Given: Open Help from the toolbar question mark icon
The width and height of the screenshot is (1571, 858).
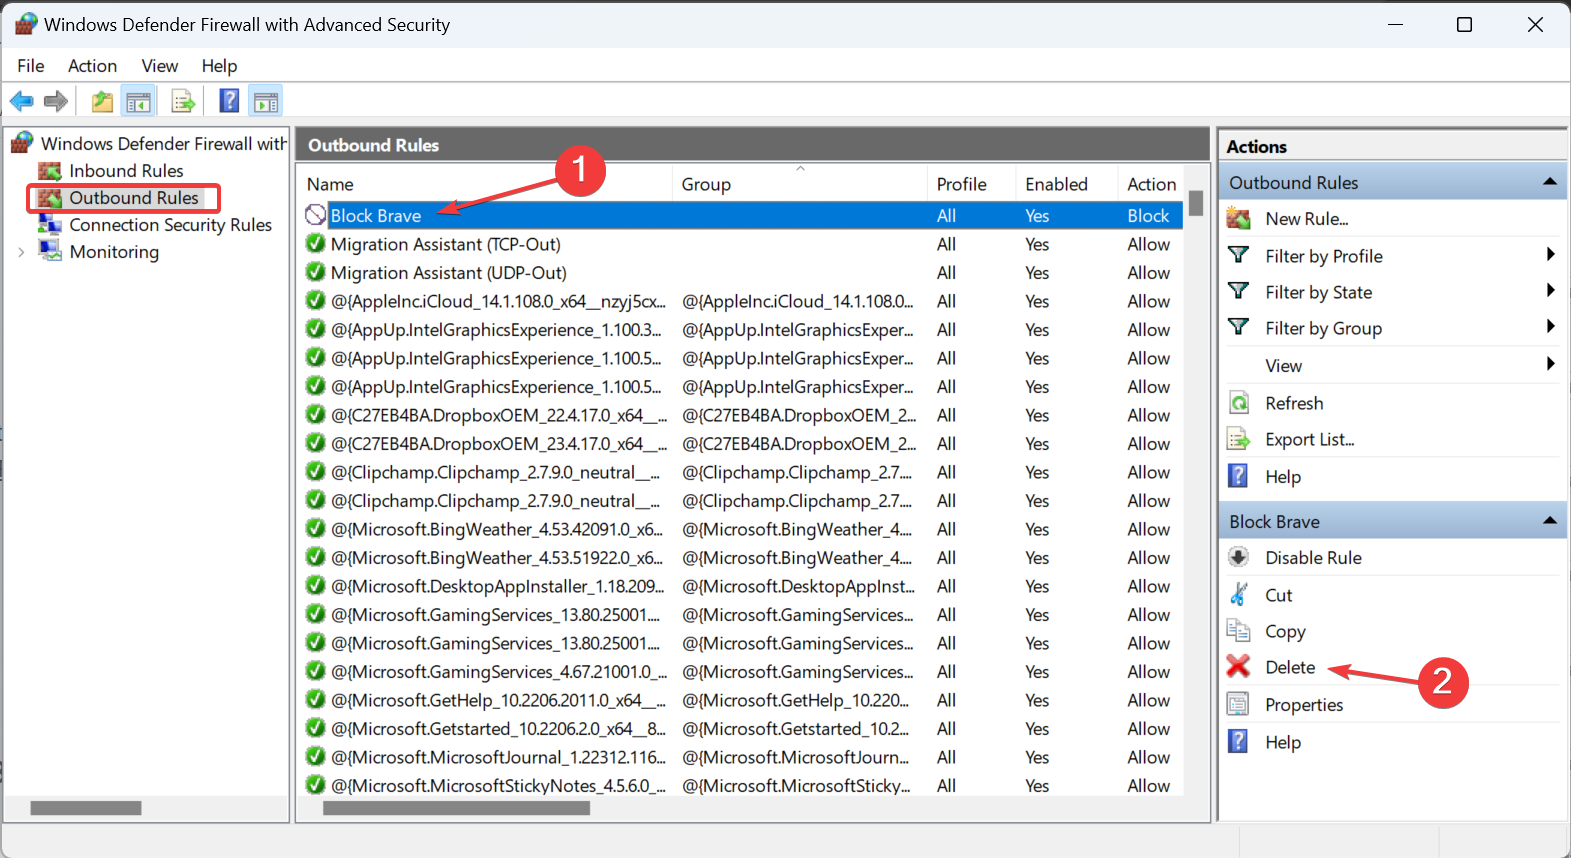Looking at the screenshot, I should coord(229,101).
